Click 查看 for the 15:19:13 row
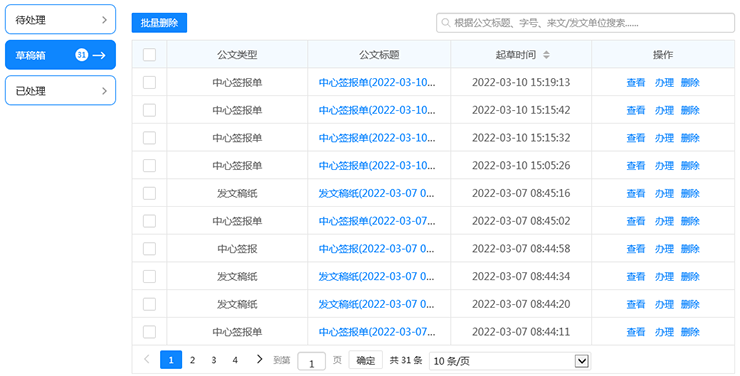740x376 pixels. [636, 83]
